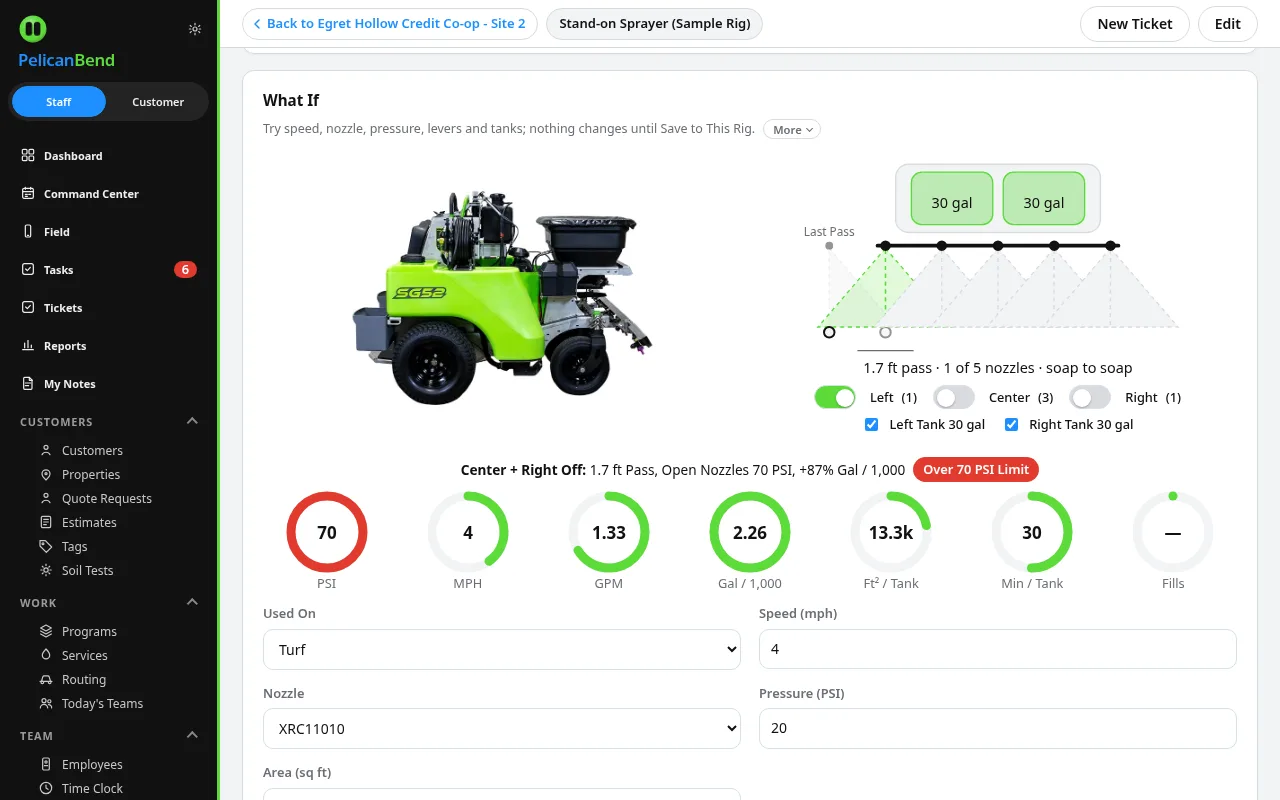1280x800 pixels.
Task: Select Stand-on Sprayer (Sample Rig) pill
Action: point(655,24)
